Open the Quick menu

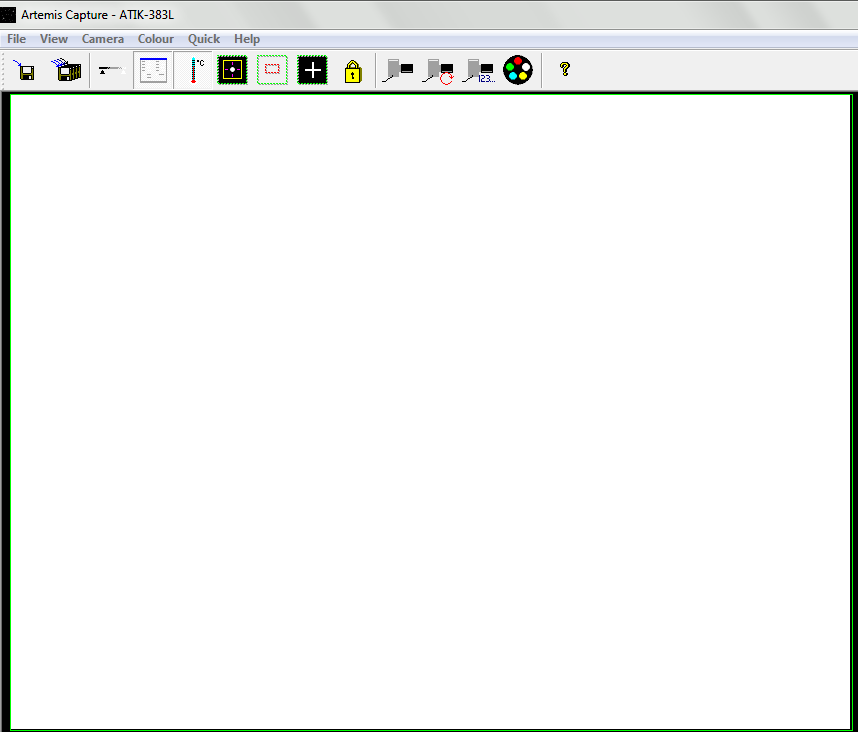tap(204, 39)
